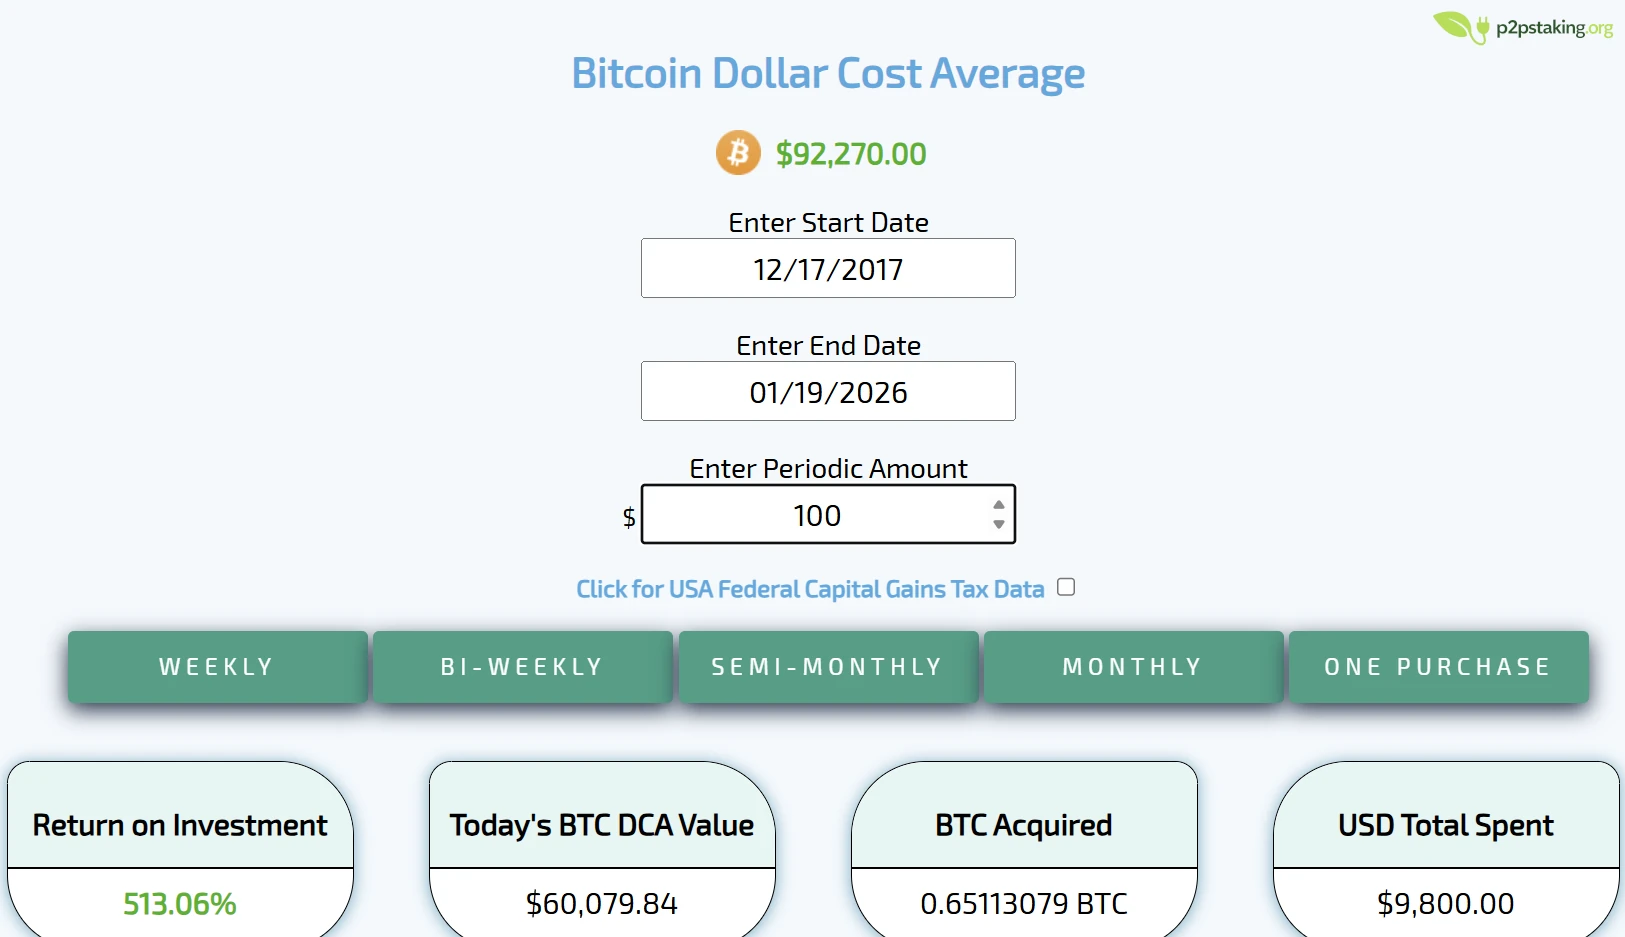Select the BI-WEEKLY purchase frequency button
The width and height of the screenshot is (1625, 937).
pos(523,666)
